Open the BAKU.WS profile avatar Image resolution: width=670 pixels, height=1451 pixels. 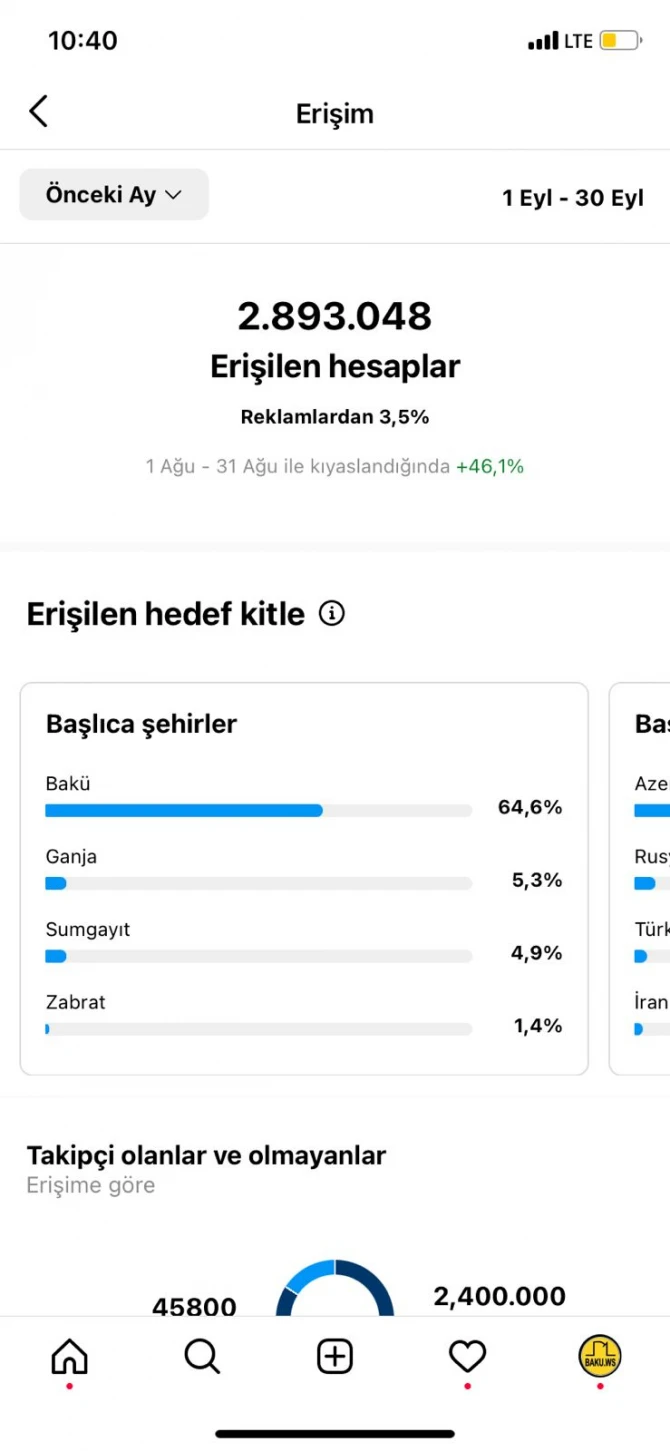pos(600,1356)
